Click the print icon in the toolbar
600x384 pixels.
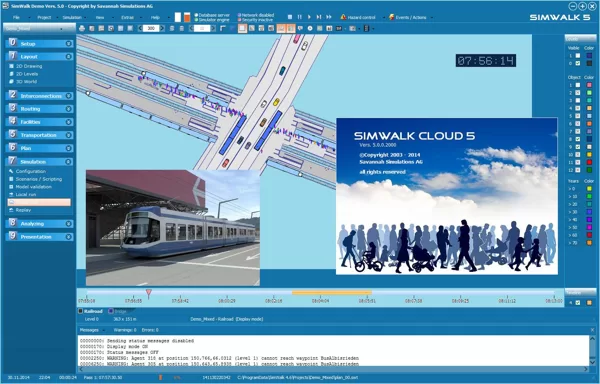click(x=82, y=28)
